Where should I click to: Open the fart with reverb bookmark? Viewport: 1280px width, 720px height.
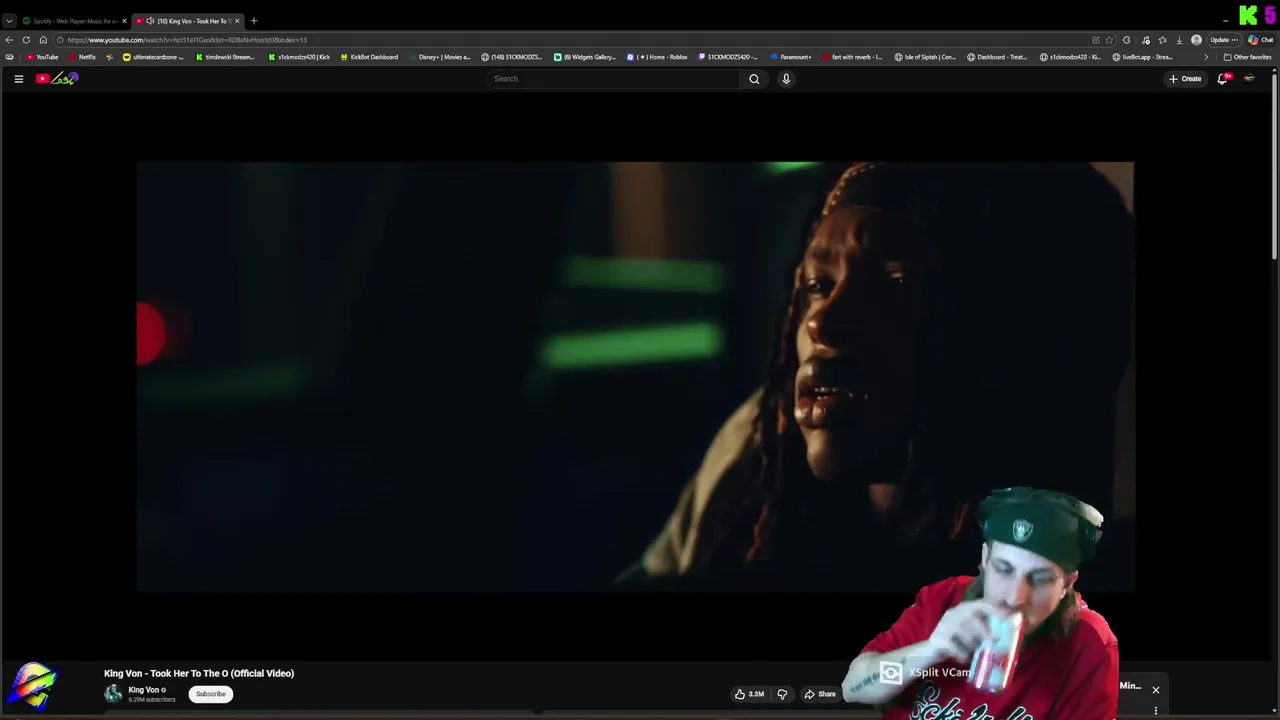pos(852,57)
